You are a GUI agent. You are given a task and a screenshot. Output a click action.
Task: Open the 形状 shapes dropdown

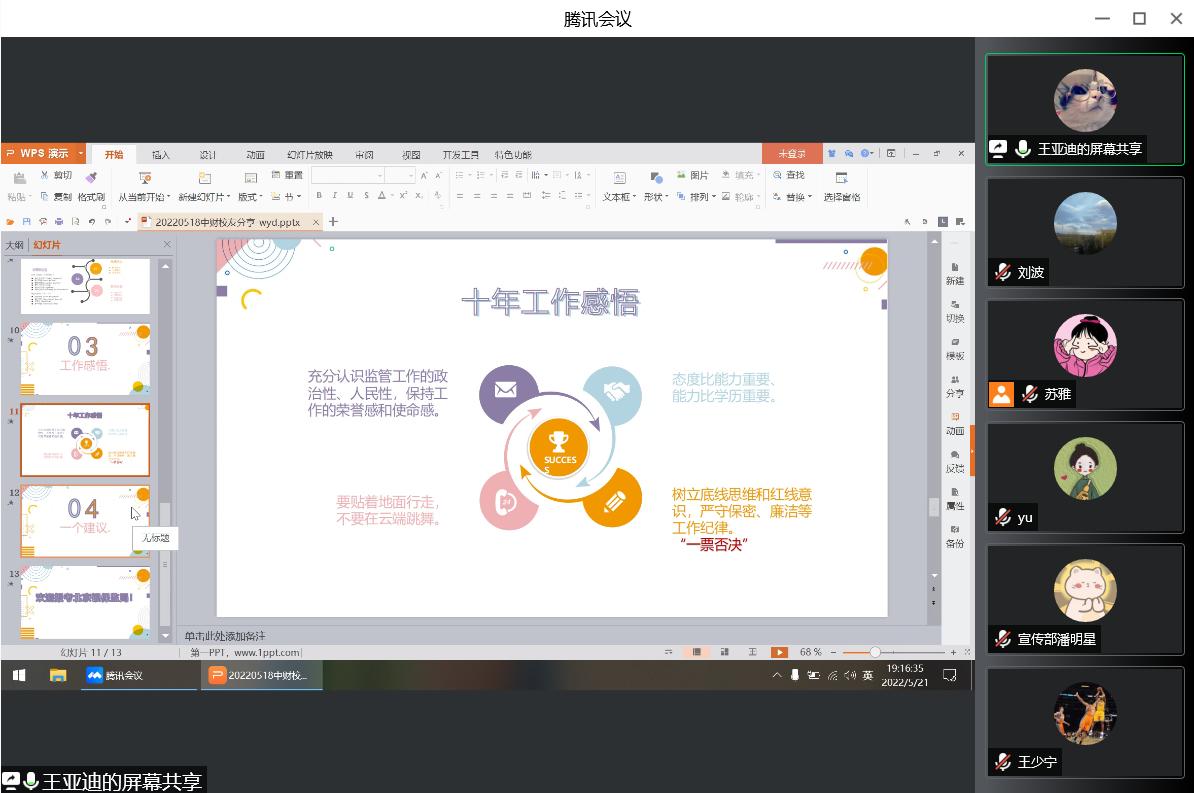click(655, 197)
